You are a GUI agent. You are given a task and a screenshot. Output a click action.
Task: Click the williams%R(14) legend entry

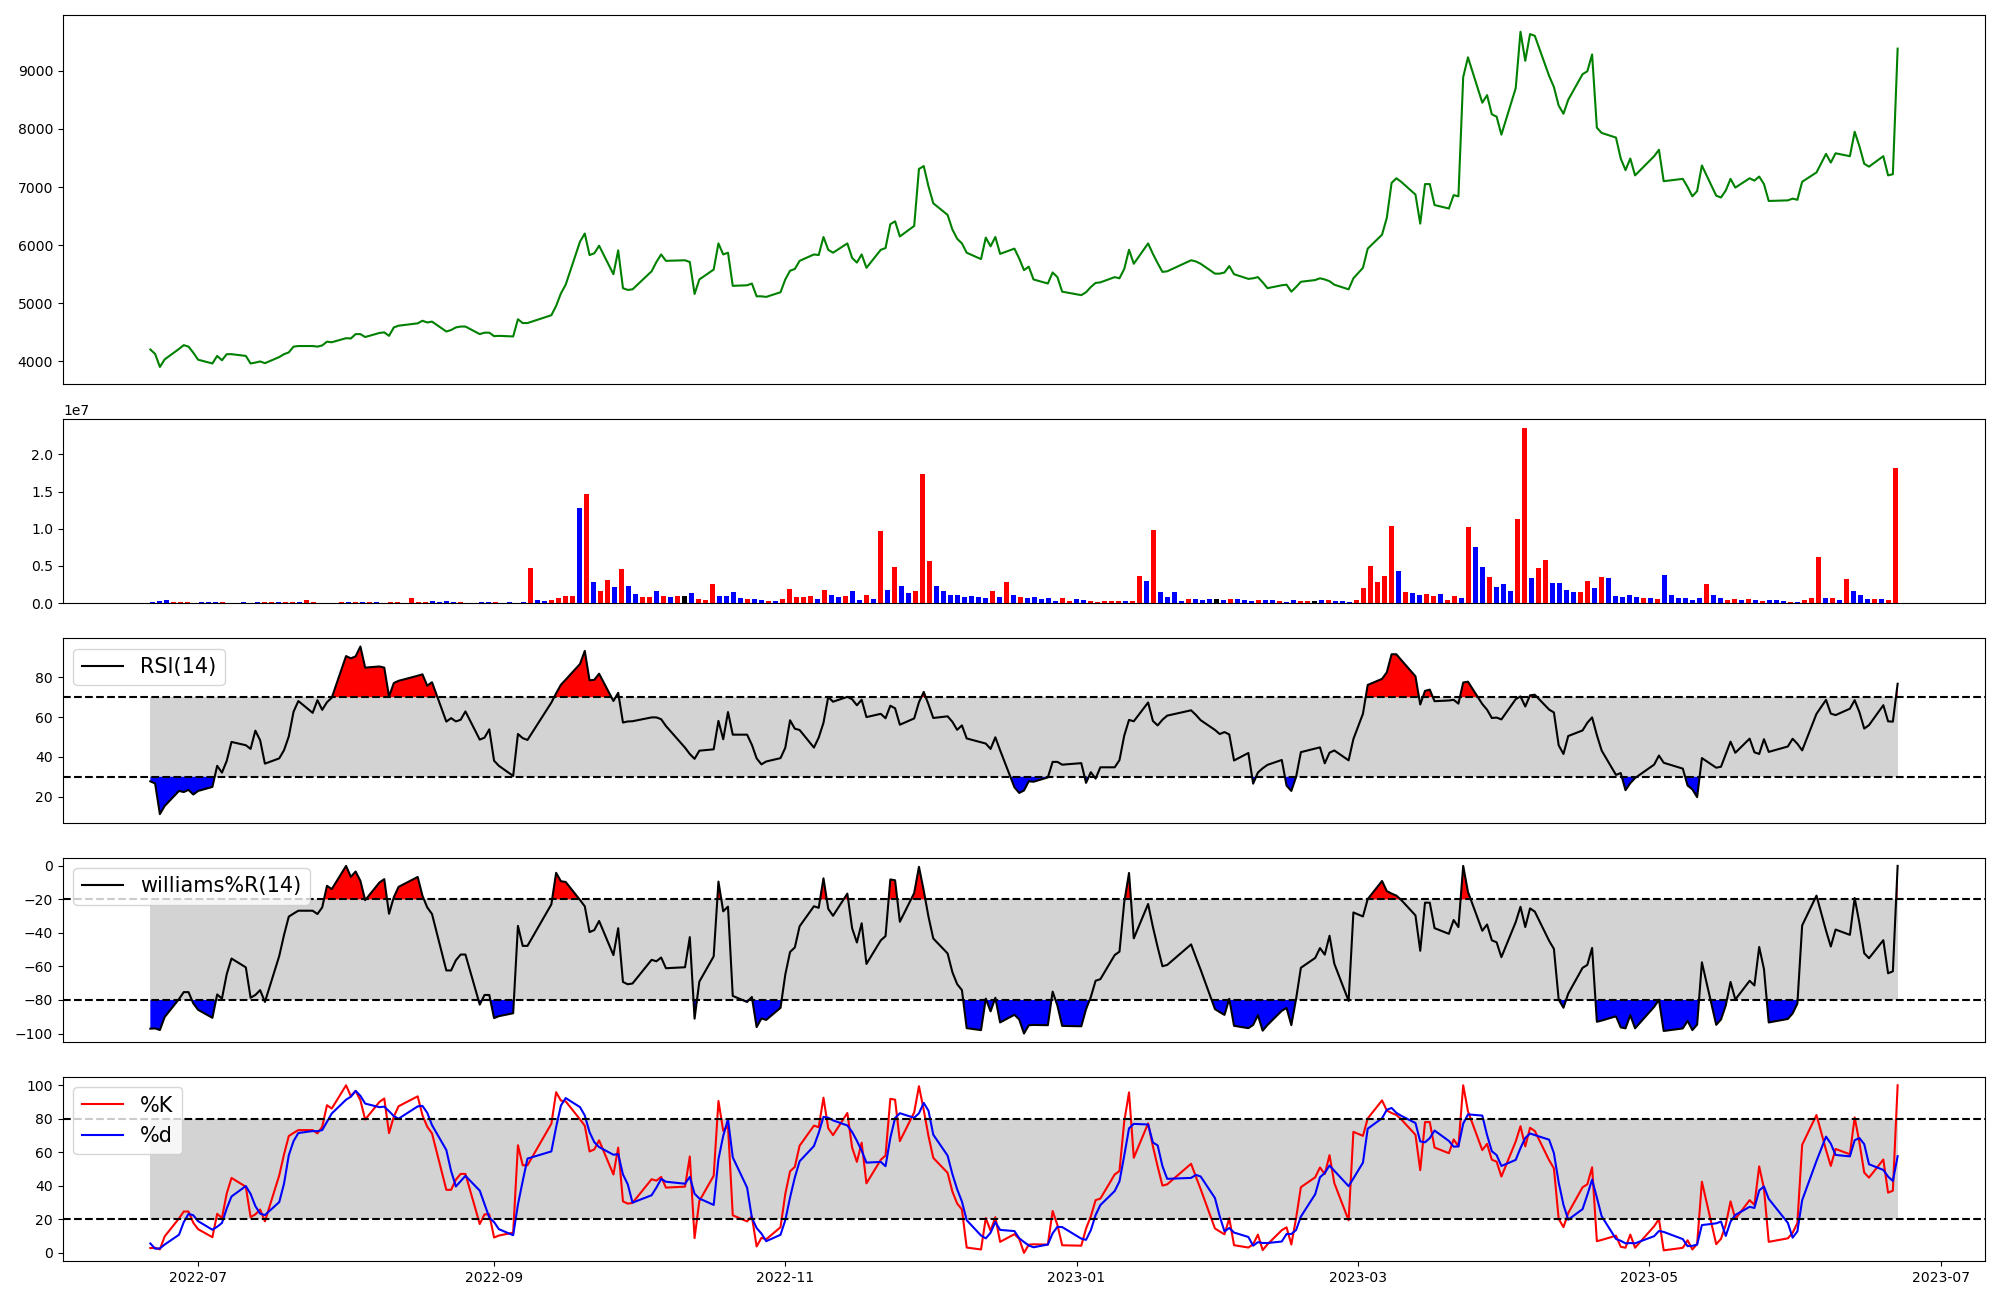click(x=220, y=885)
